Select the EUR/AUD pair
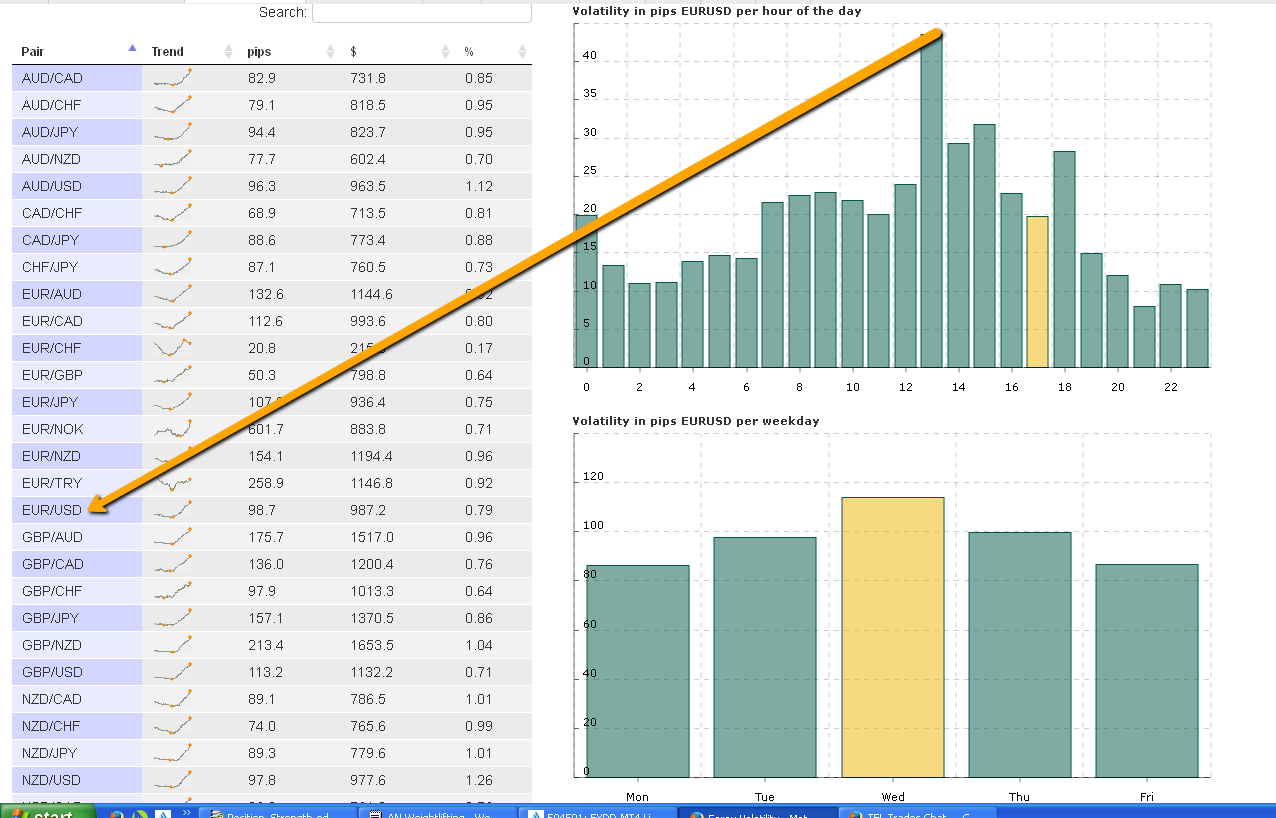 pyautogui.click(x=52, y=294)
